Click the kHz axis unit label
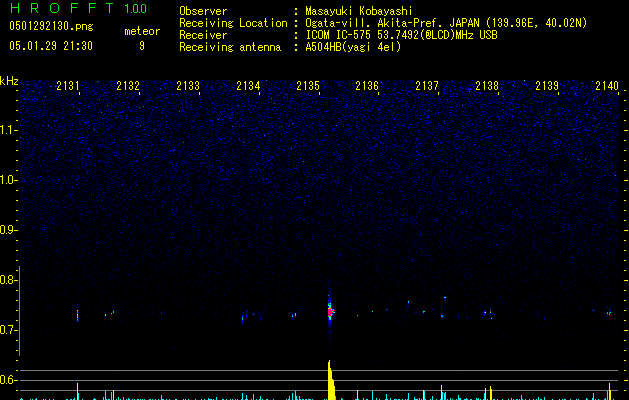629x400 pixels. (9, 81)
